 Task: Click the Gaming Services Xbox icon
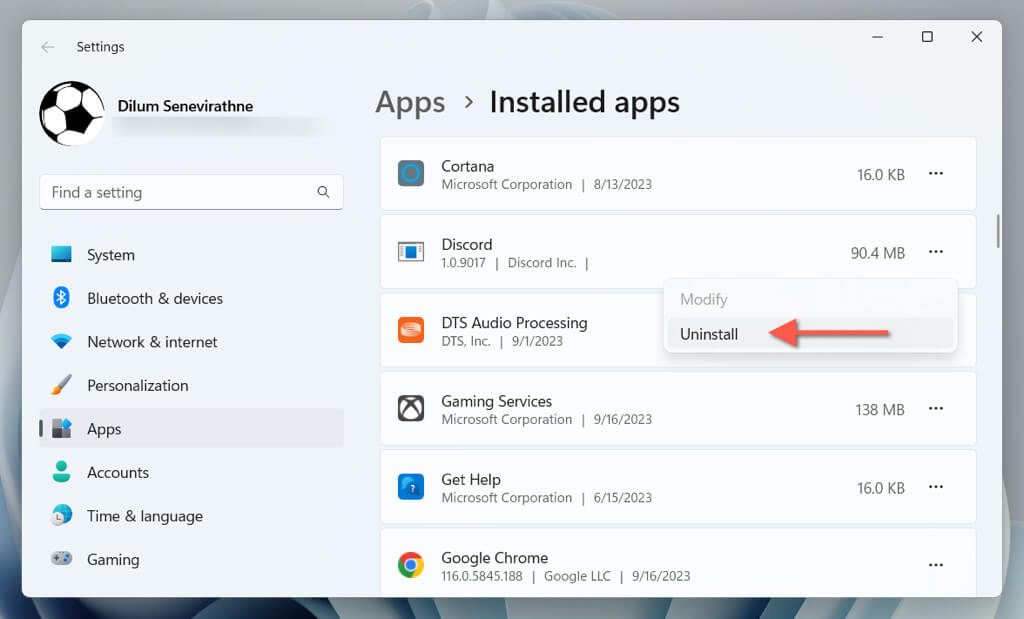[x=410, y=409]
